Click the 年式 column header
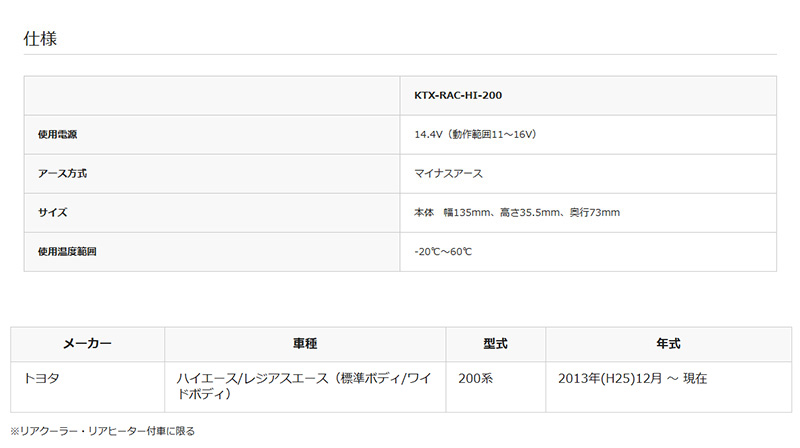This screenshot has width=800, height=448. coord(668,343)
